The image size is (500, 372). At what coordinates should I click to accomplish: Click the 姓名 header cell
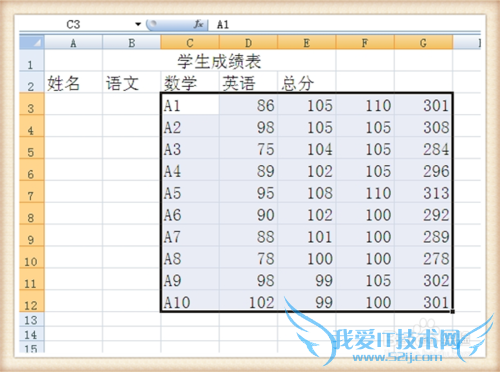(73, 82)
